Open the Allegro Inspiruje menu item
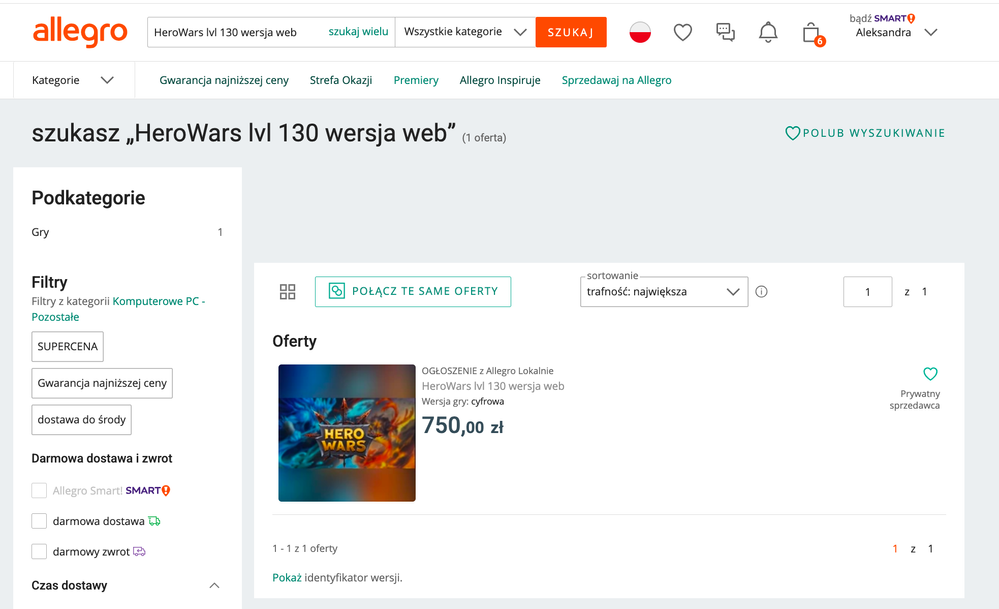Viewport: 999px width, 609px height. tap(500, 80)
